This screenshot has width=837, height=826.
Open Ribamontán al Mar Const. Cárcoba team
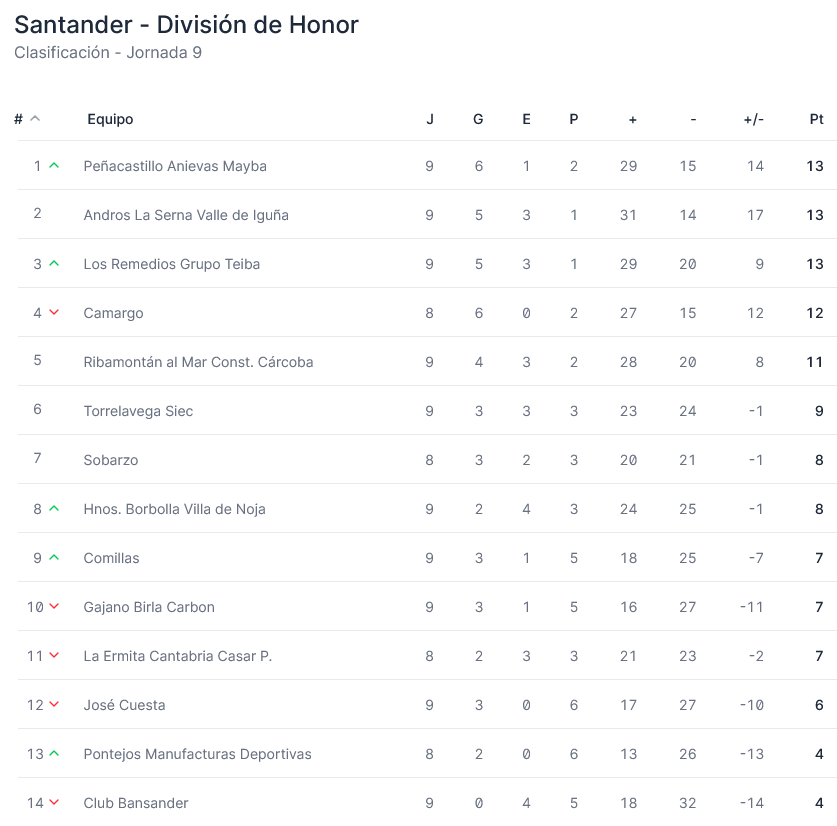pos(198,362)
